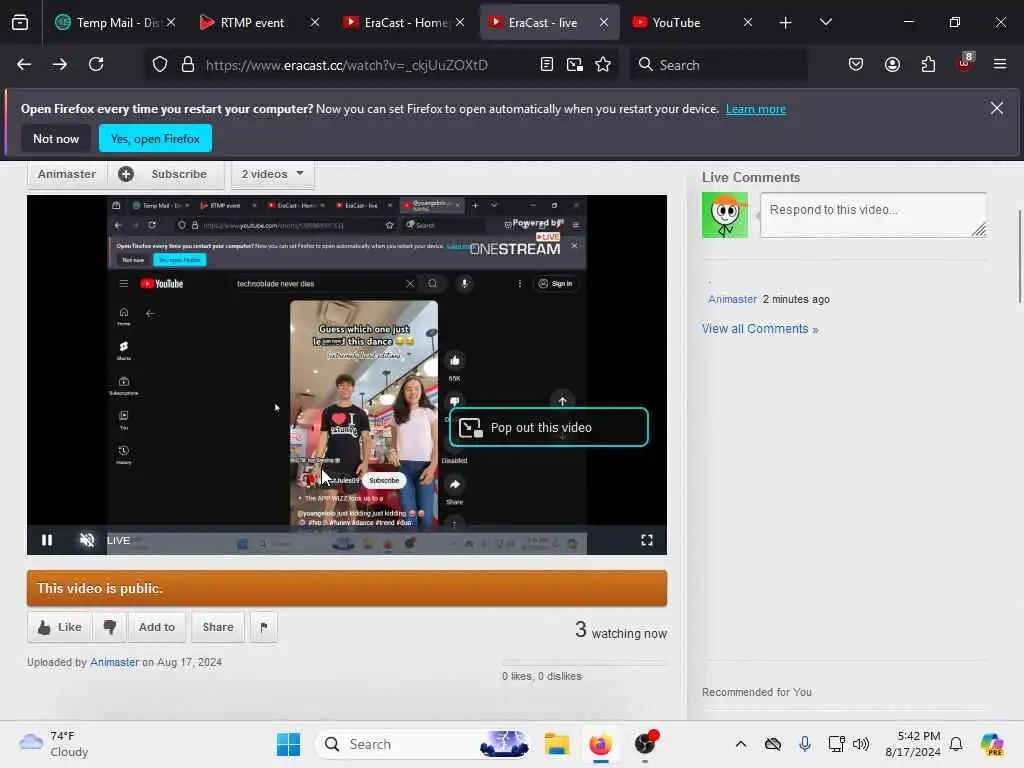The width and height of the screenshot is (1024, 768).
Task: Click the Add to button
Action: click(157, 627)
